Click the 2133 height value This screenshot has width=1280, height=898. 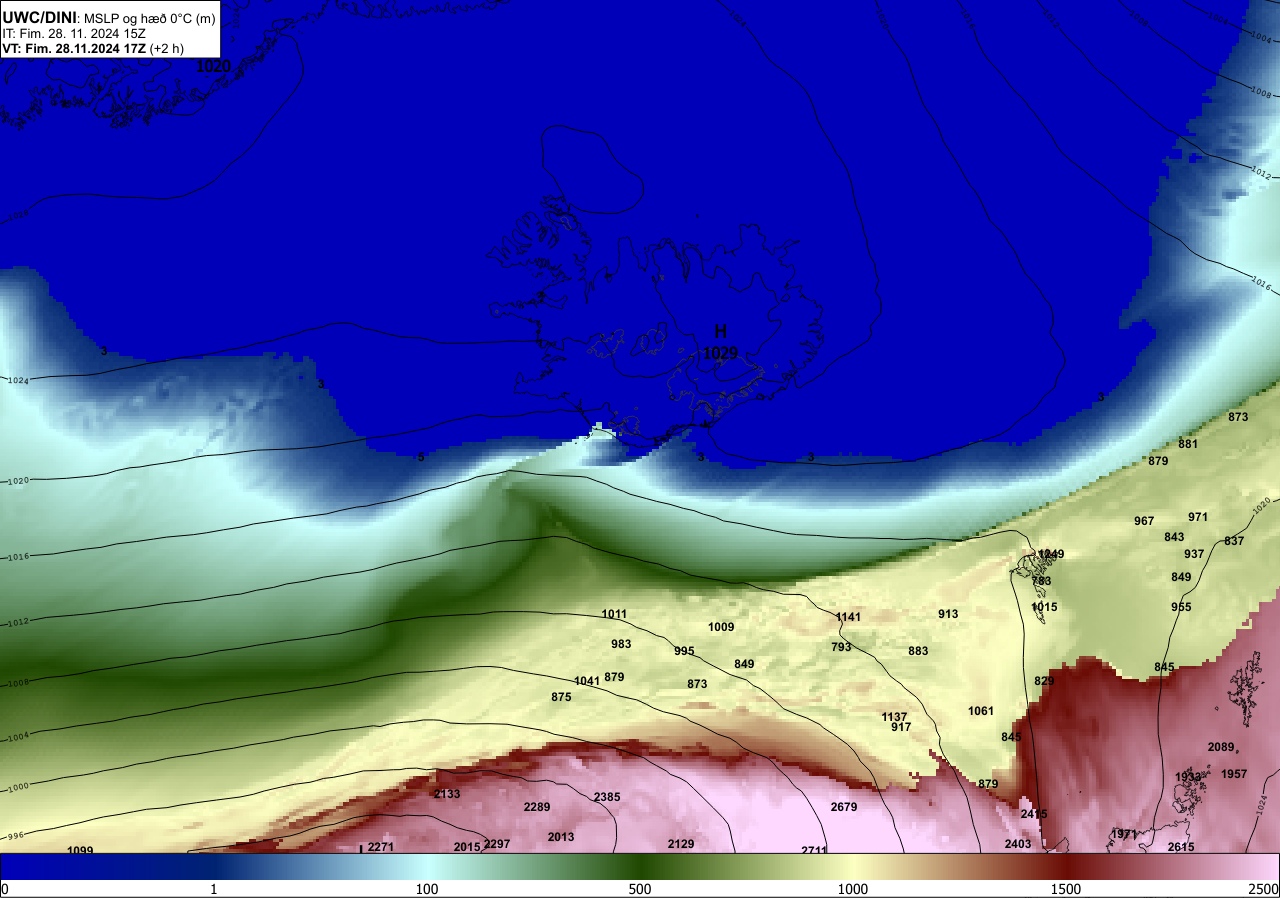tap(447, 794)
